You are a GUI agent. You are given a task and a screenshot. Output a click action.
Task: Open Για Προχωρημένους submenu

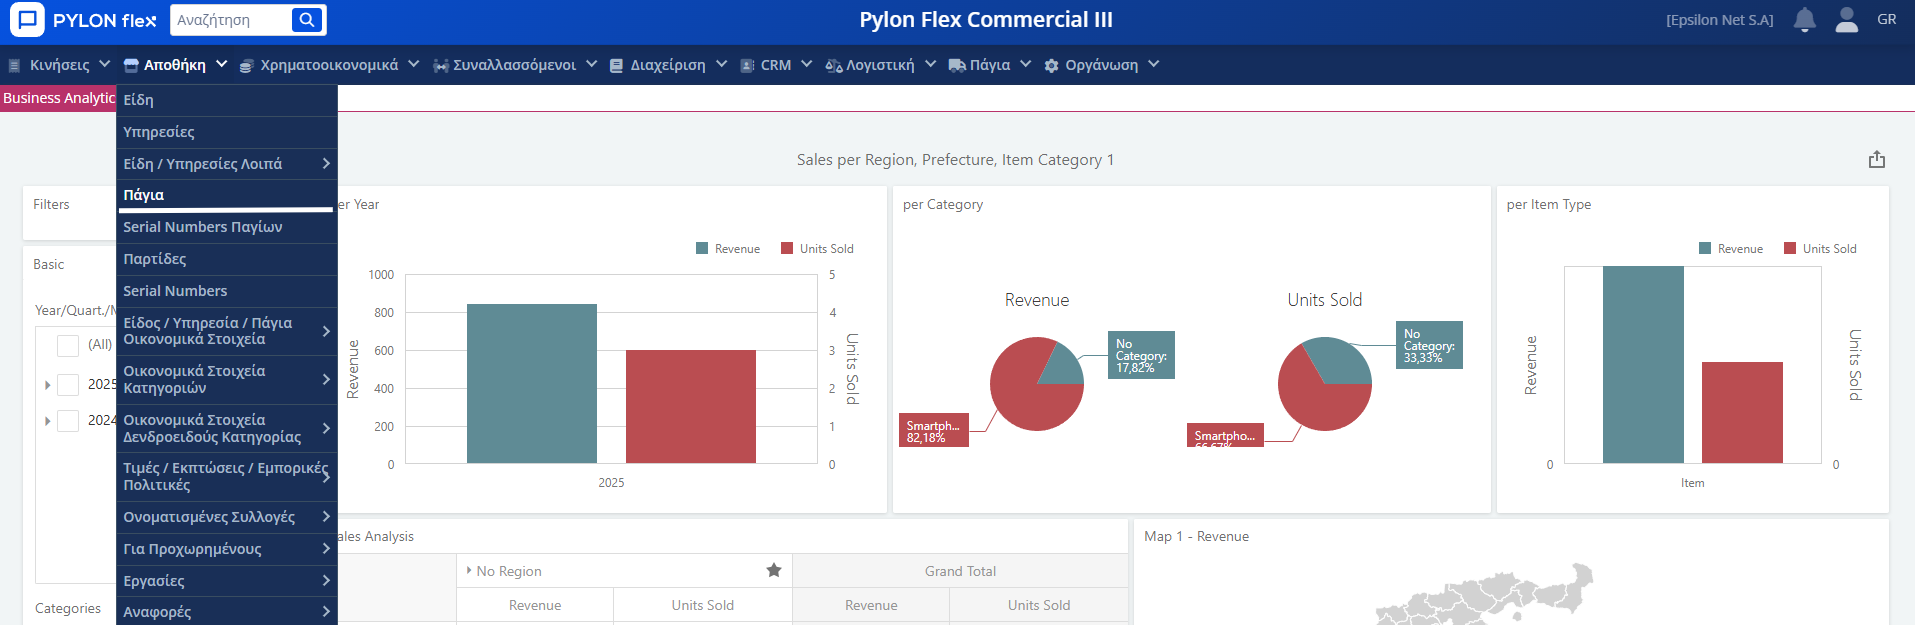point(227,549)
